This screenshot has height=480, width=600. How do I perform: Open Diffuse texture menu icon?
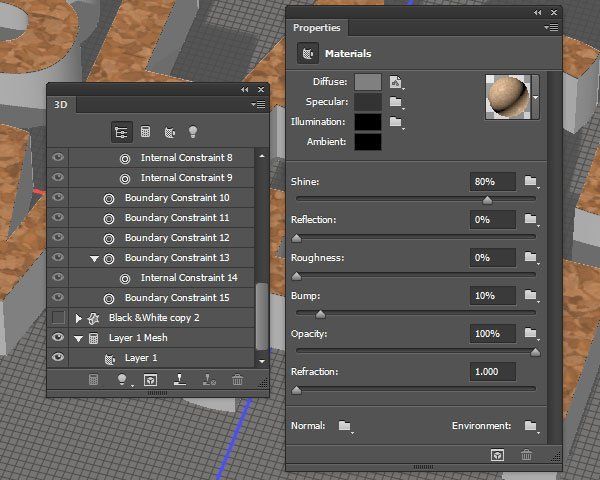pyautogui.click(x=396, y=82)
